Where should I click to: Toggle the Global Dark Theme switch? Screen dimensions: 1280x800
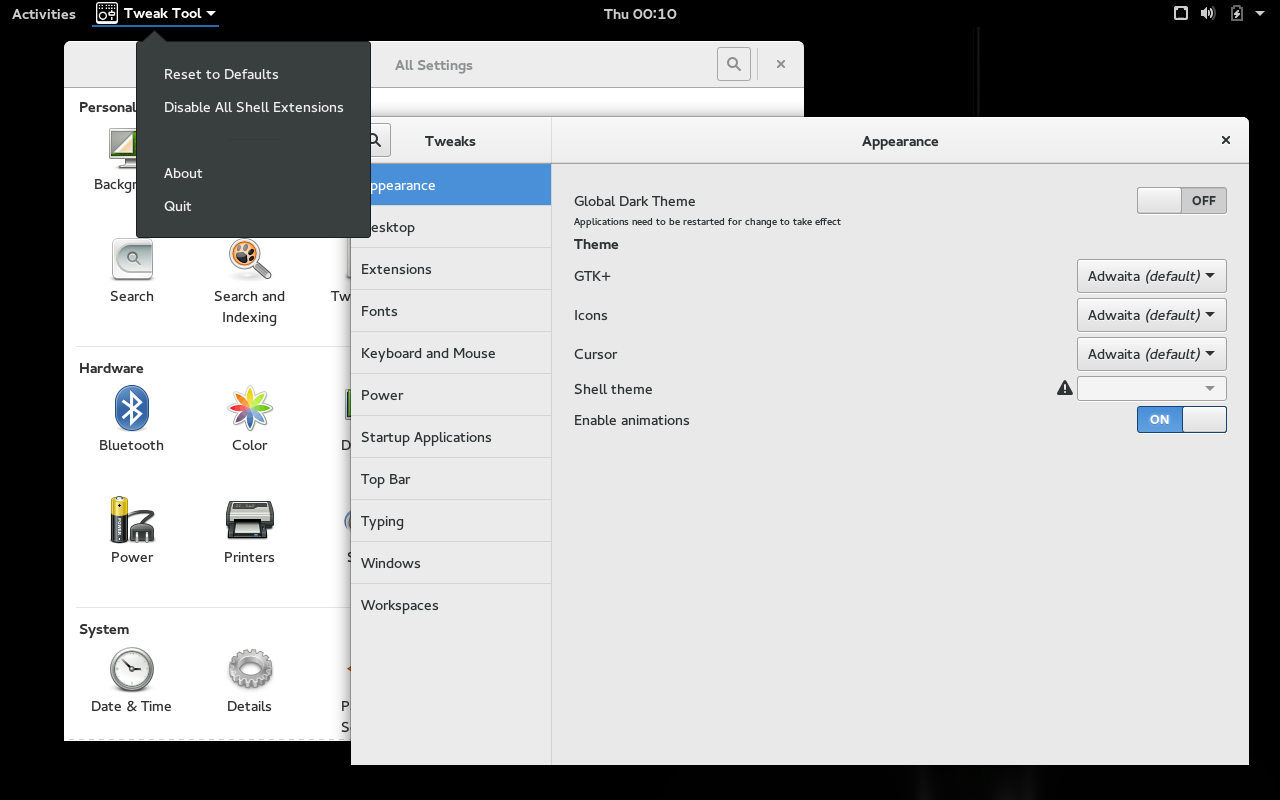(x=1181, y=201)
